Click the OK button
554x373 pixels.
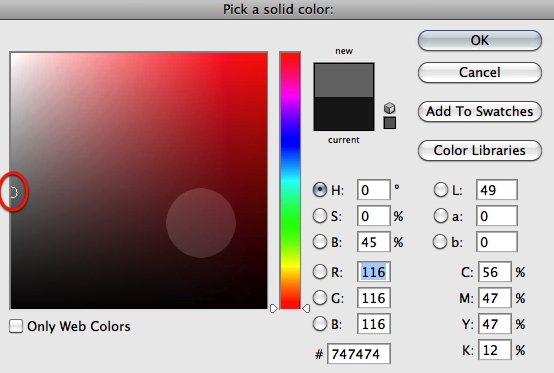point(479,40)
